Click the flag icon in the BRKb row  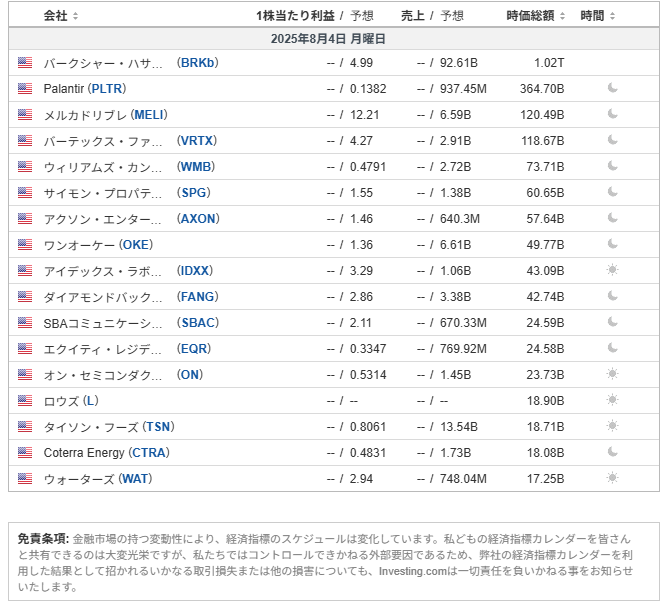25,63
